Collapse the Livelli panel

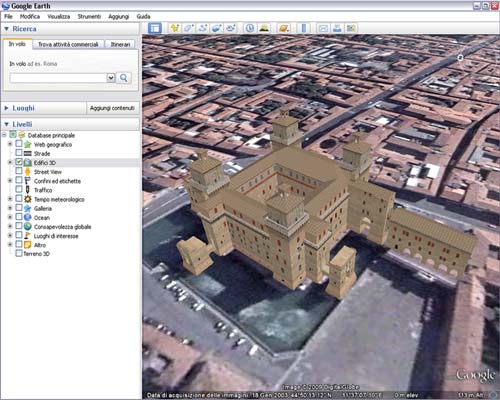[6, 124]
